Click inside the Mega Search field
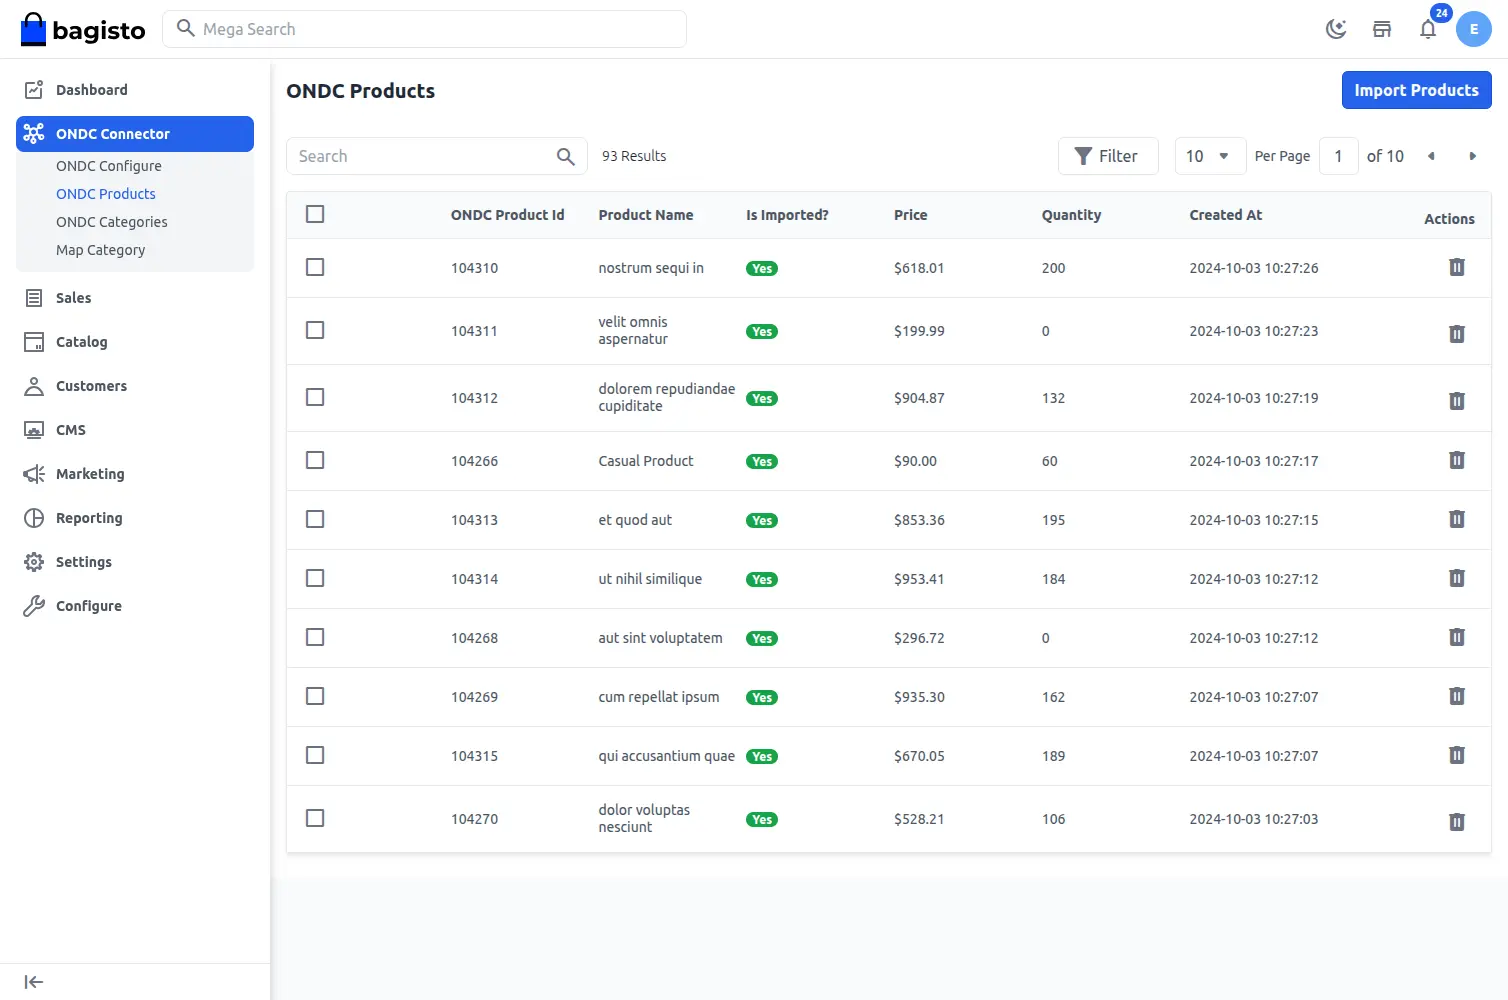 click(425, 29)
